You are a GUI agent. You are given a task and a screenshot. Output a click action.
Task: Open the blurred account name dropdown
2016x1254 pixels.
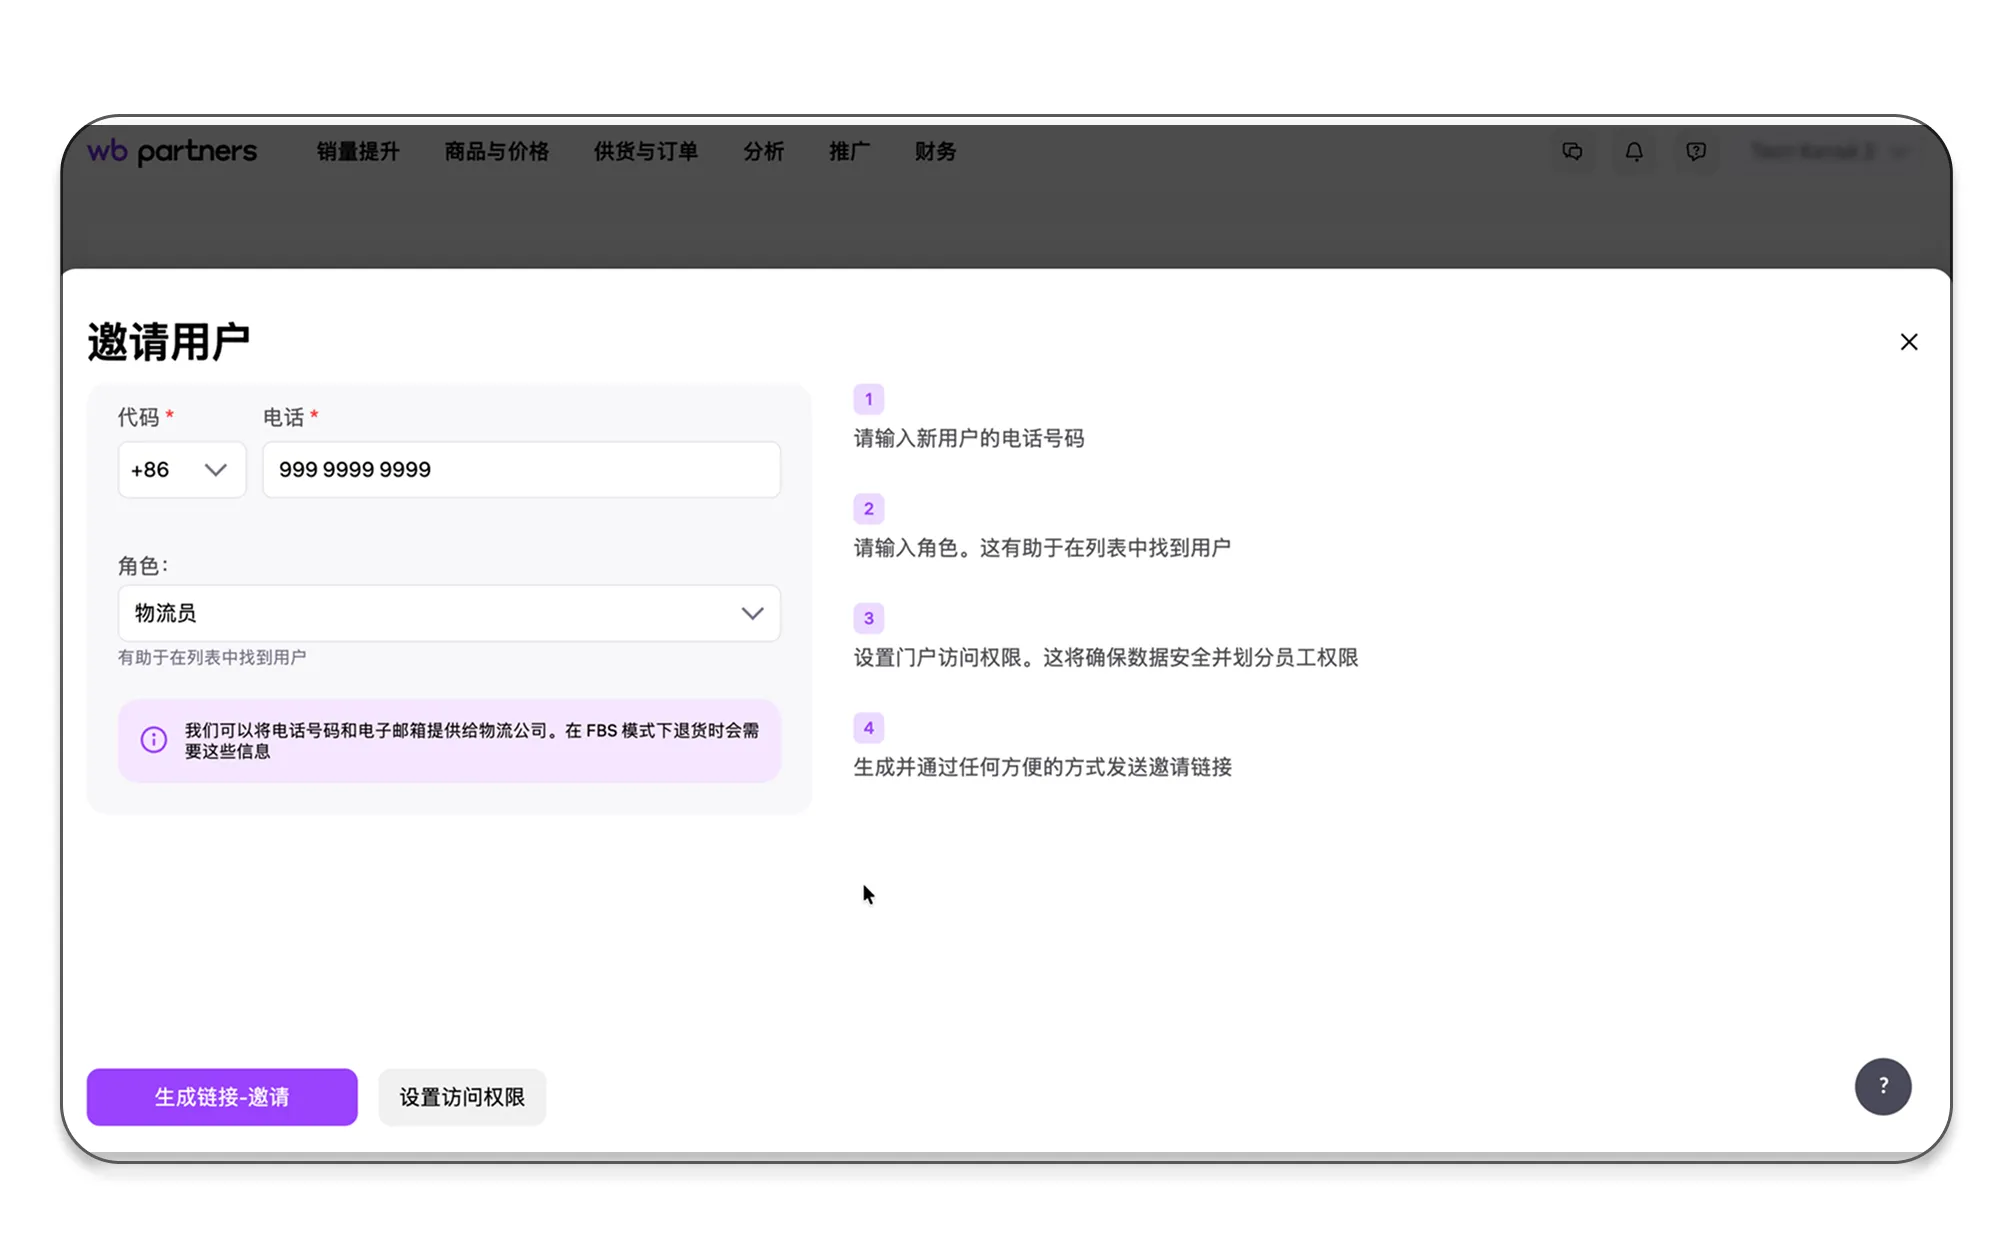pos(1830,151)
